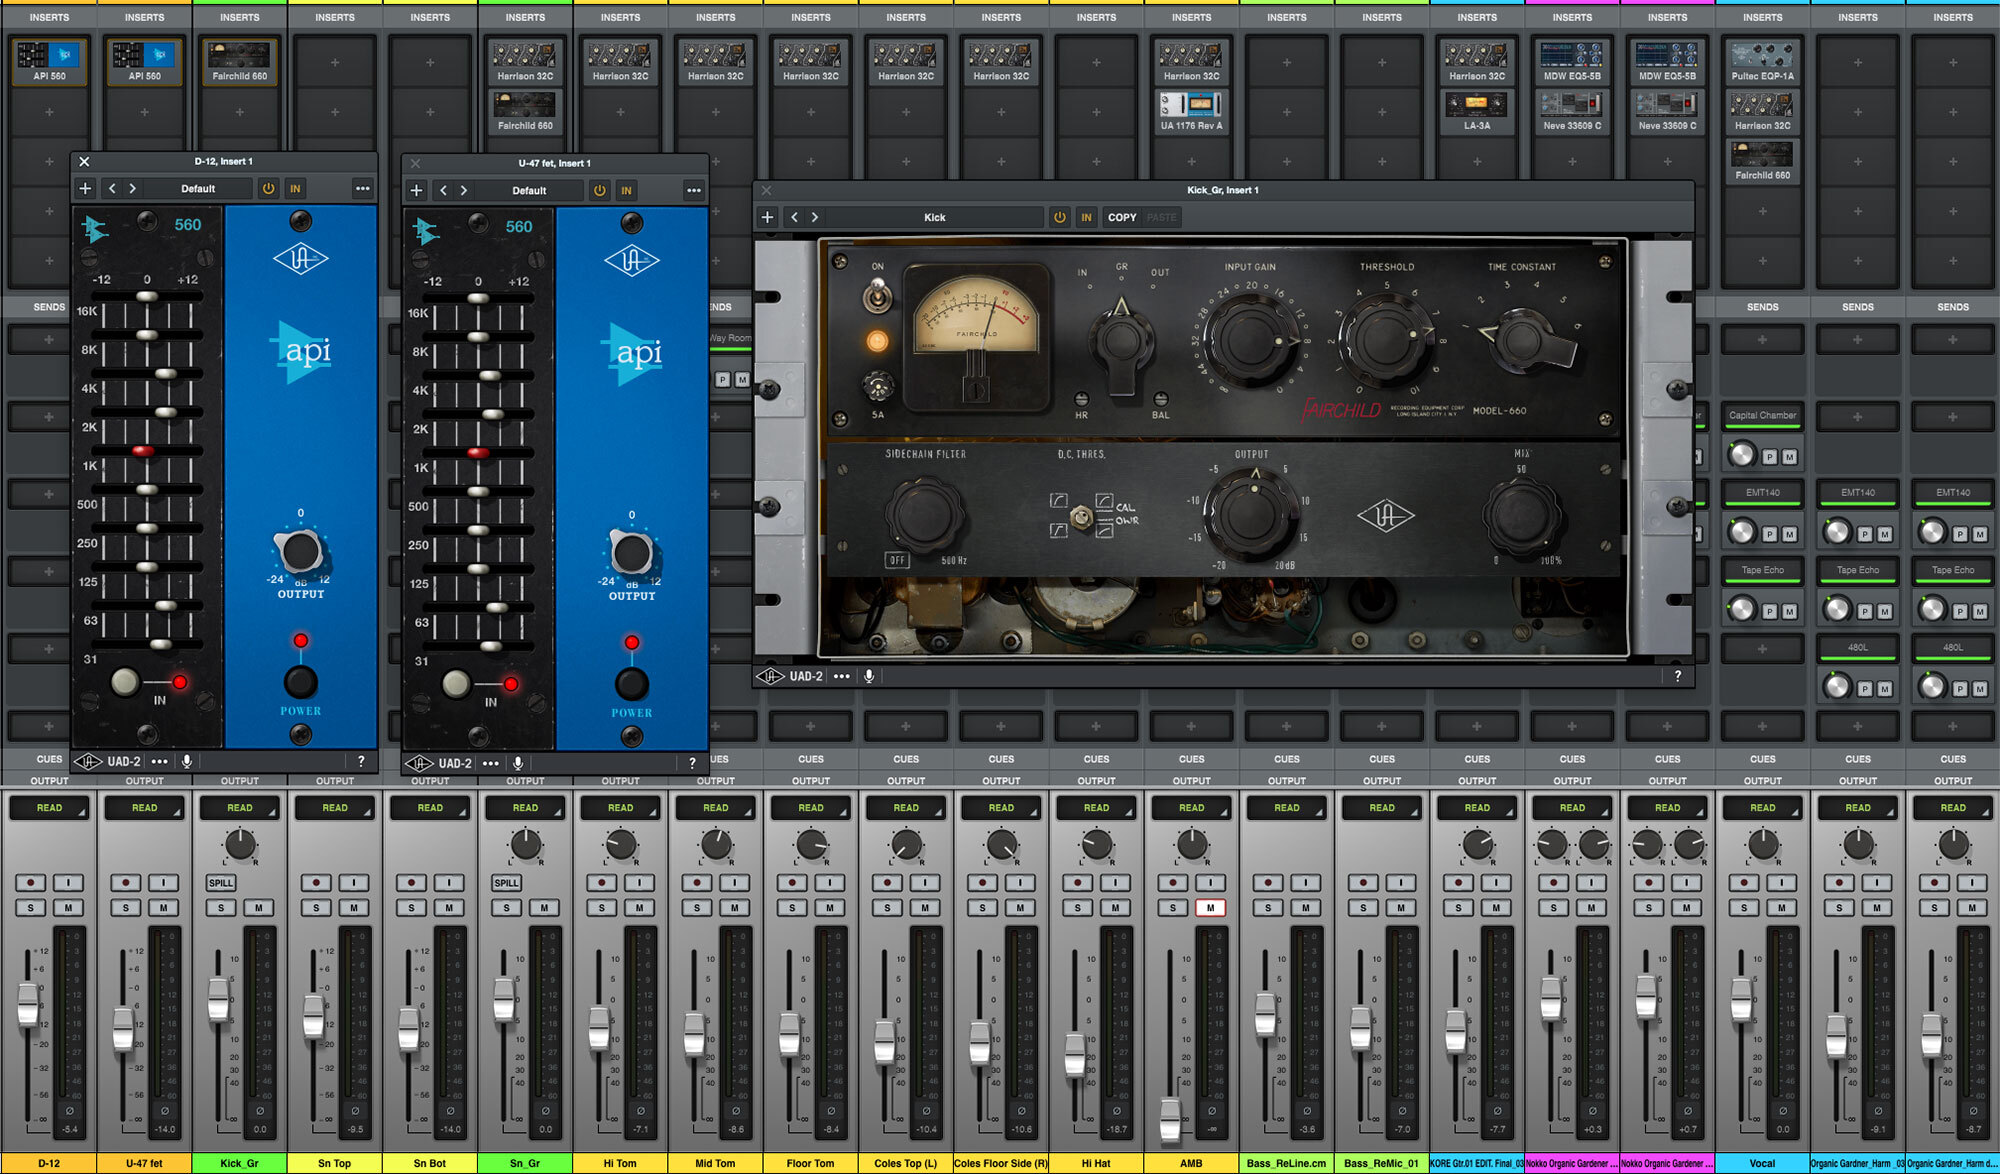This screenshot has height=1174, width=2000.
Task: Click the plus icon in Kick_Gr plugin toolbar
Action: [767, 217]
